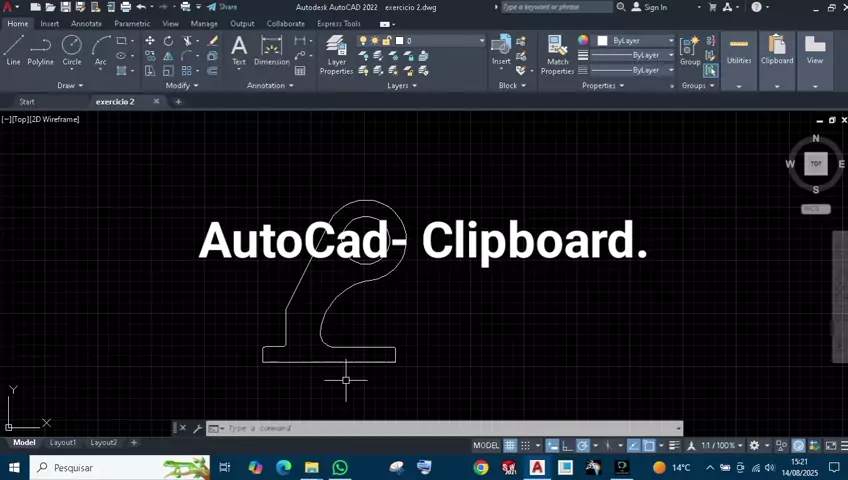
Task: Open the Layout1 tab
Action: pyautogui.click(x=63, y=442)
